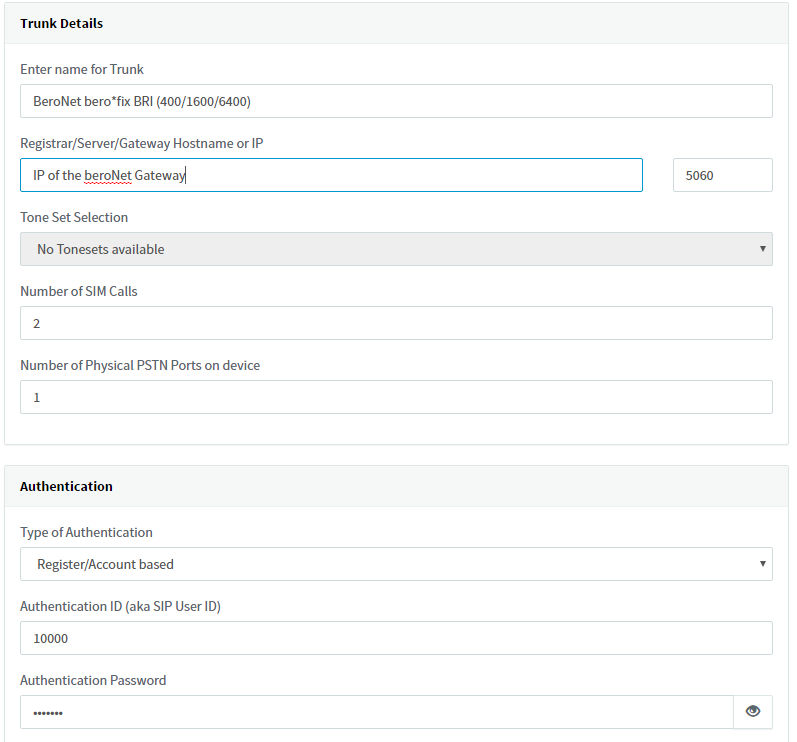Focus the Authentication ID field showing 10000
The height and width of the screenshot is (742, 797).
pyautogui.click(x=396, y=638)
